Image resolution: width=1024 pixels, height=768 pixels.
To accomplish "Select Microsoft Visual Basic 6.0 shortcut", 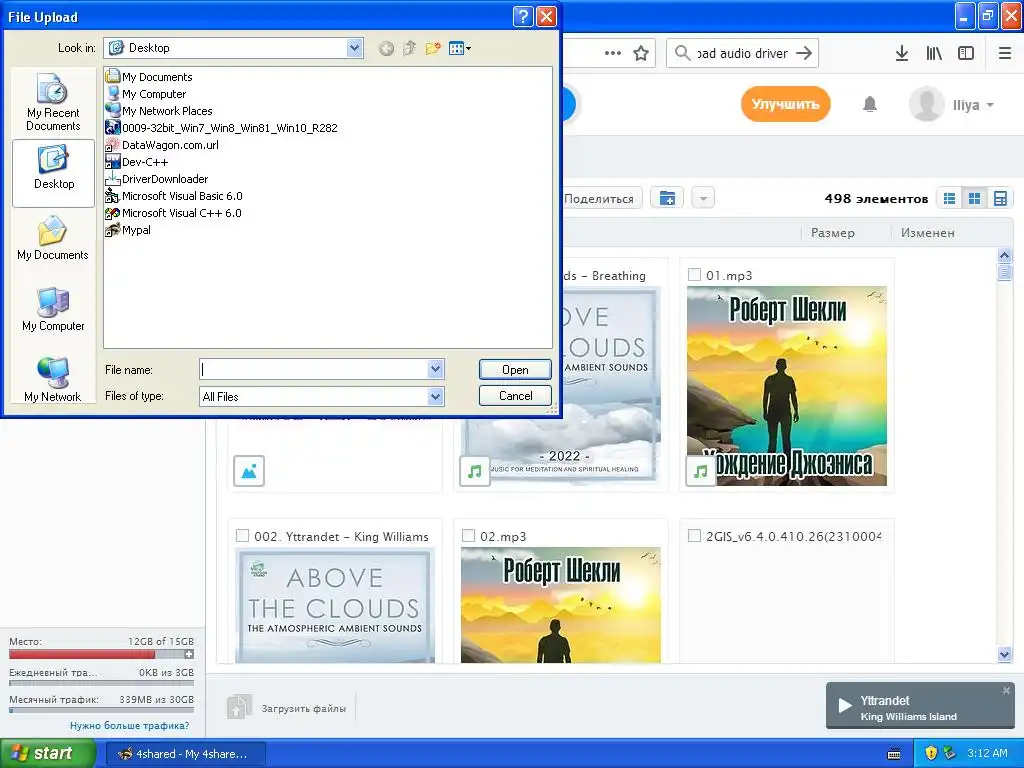I will pos(174,196).
